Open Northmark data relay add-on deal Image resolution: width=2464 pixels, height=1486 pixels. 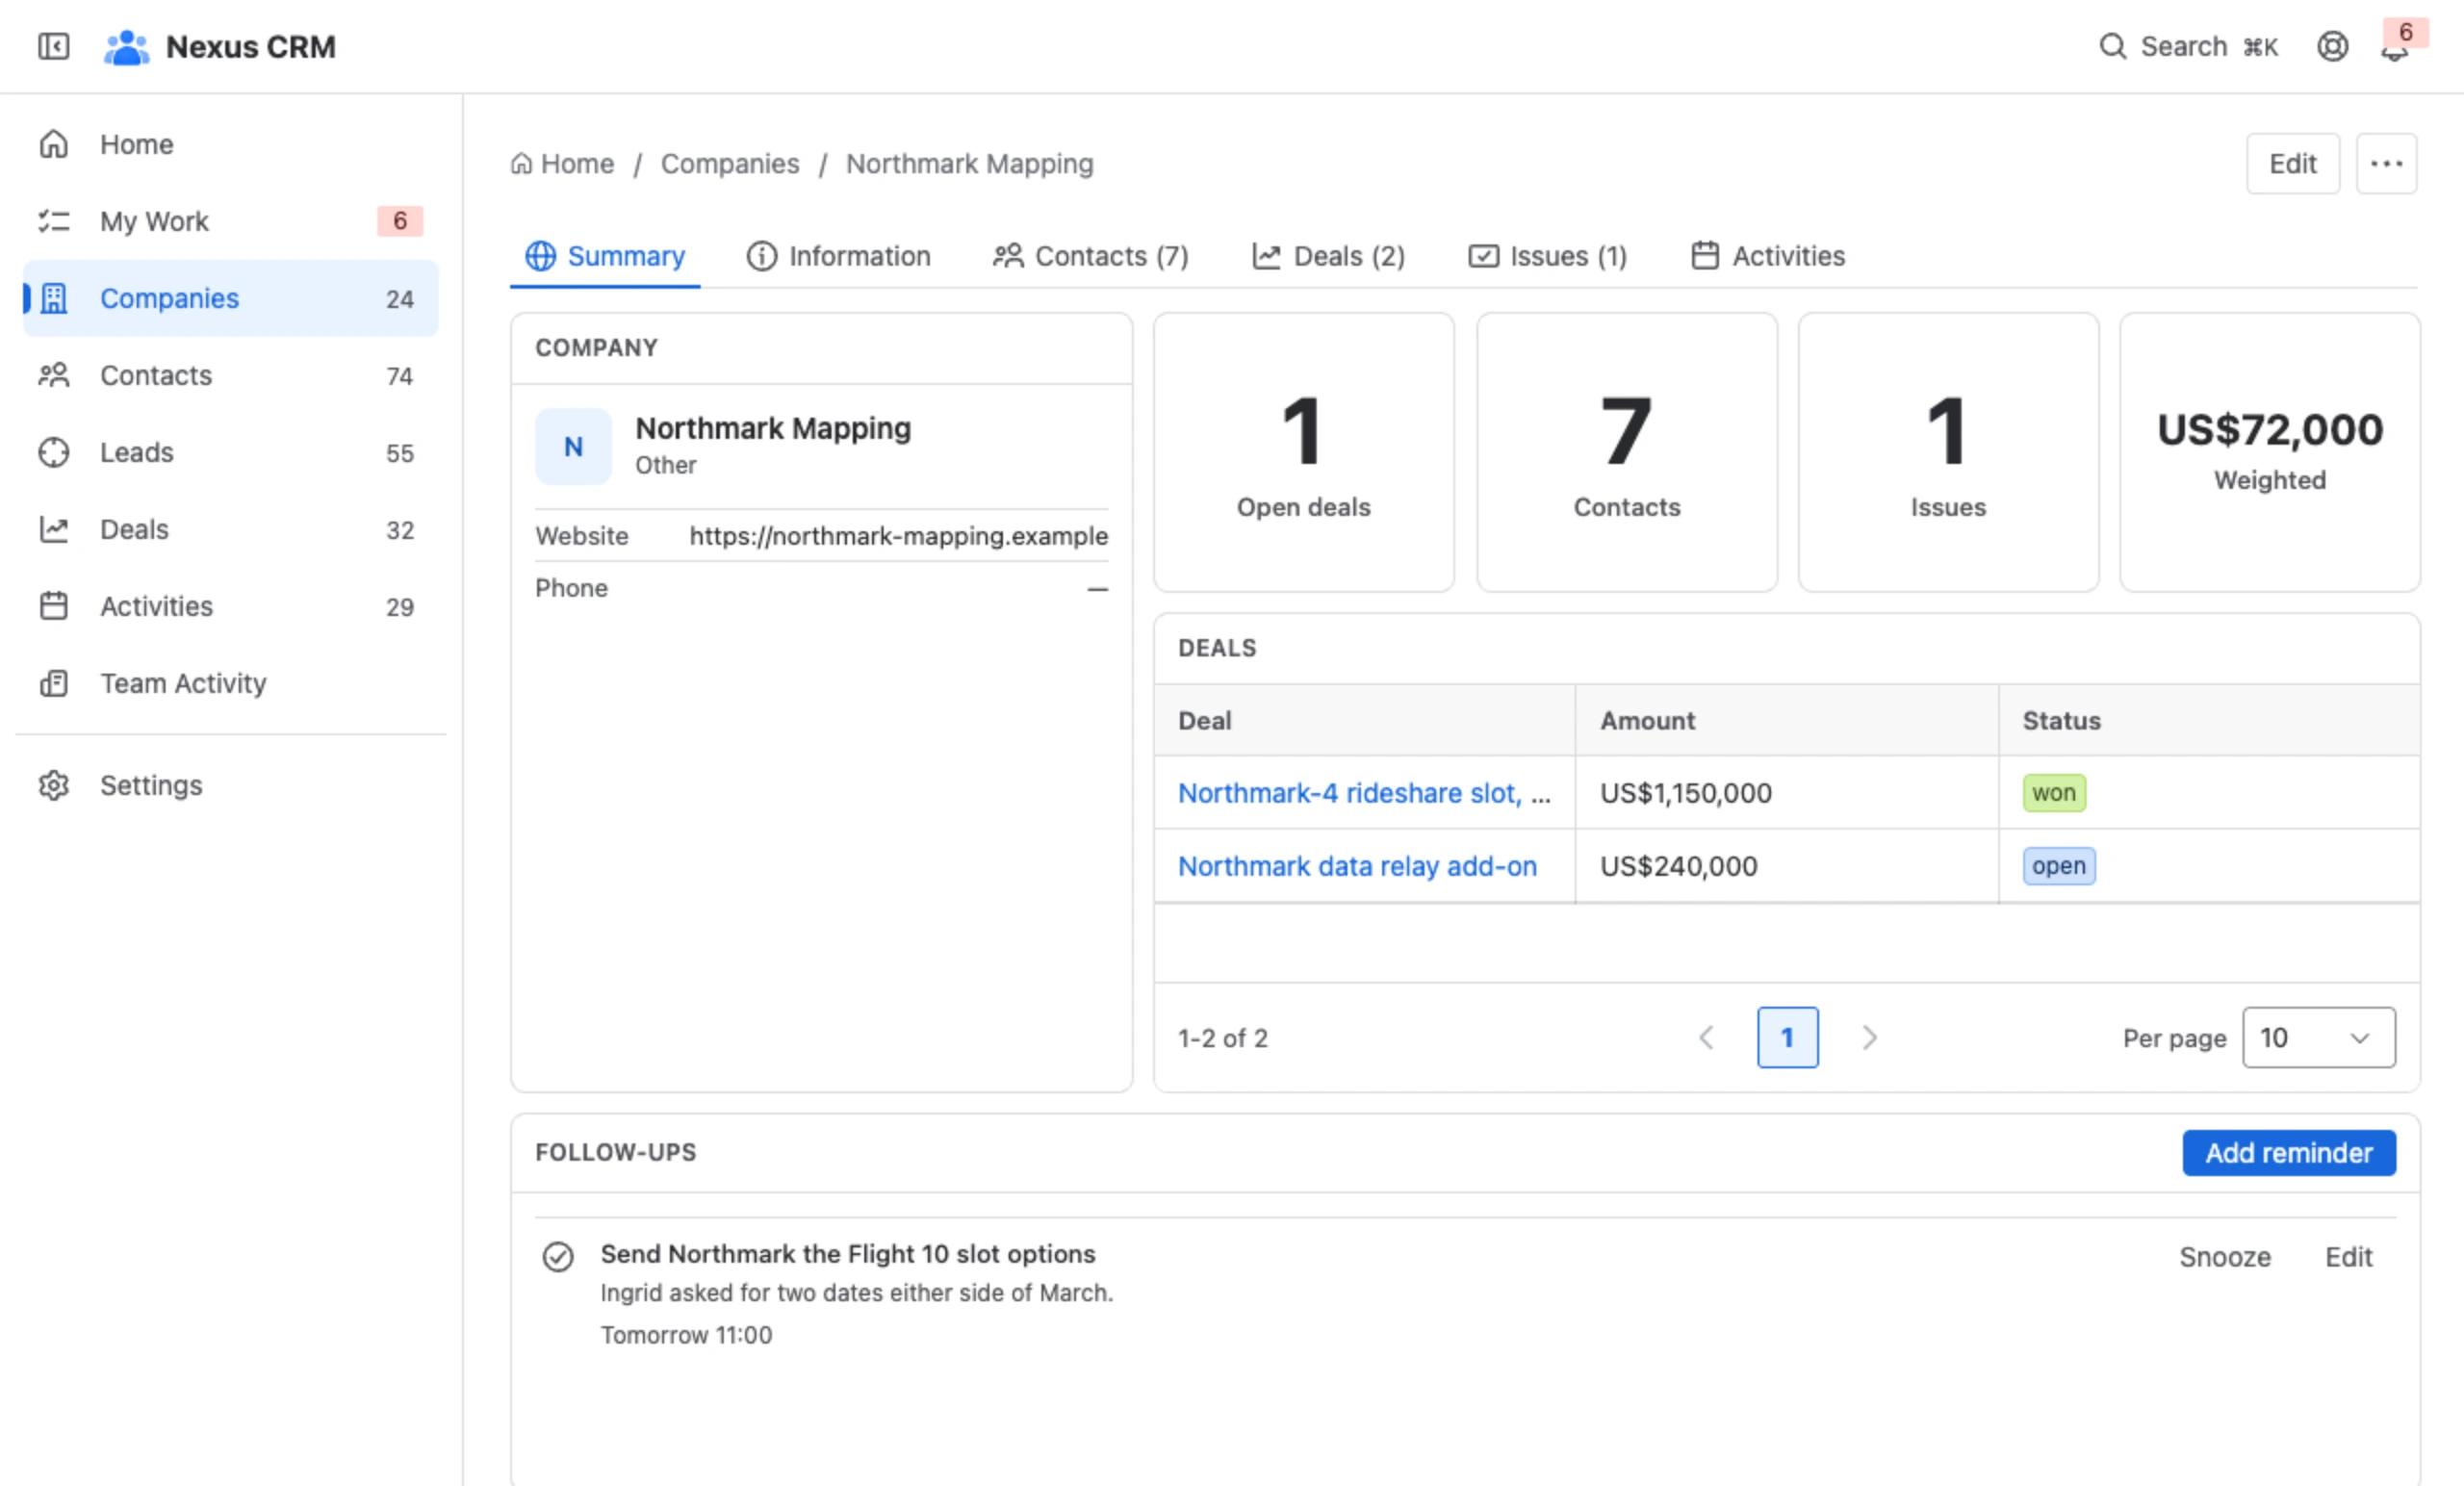pos(1357,865)
